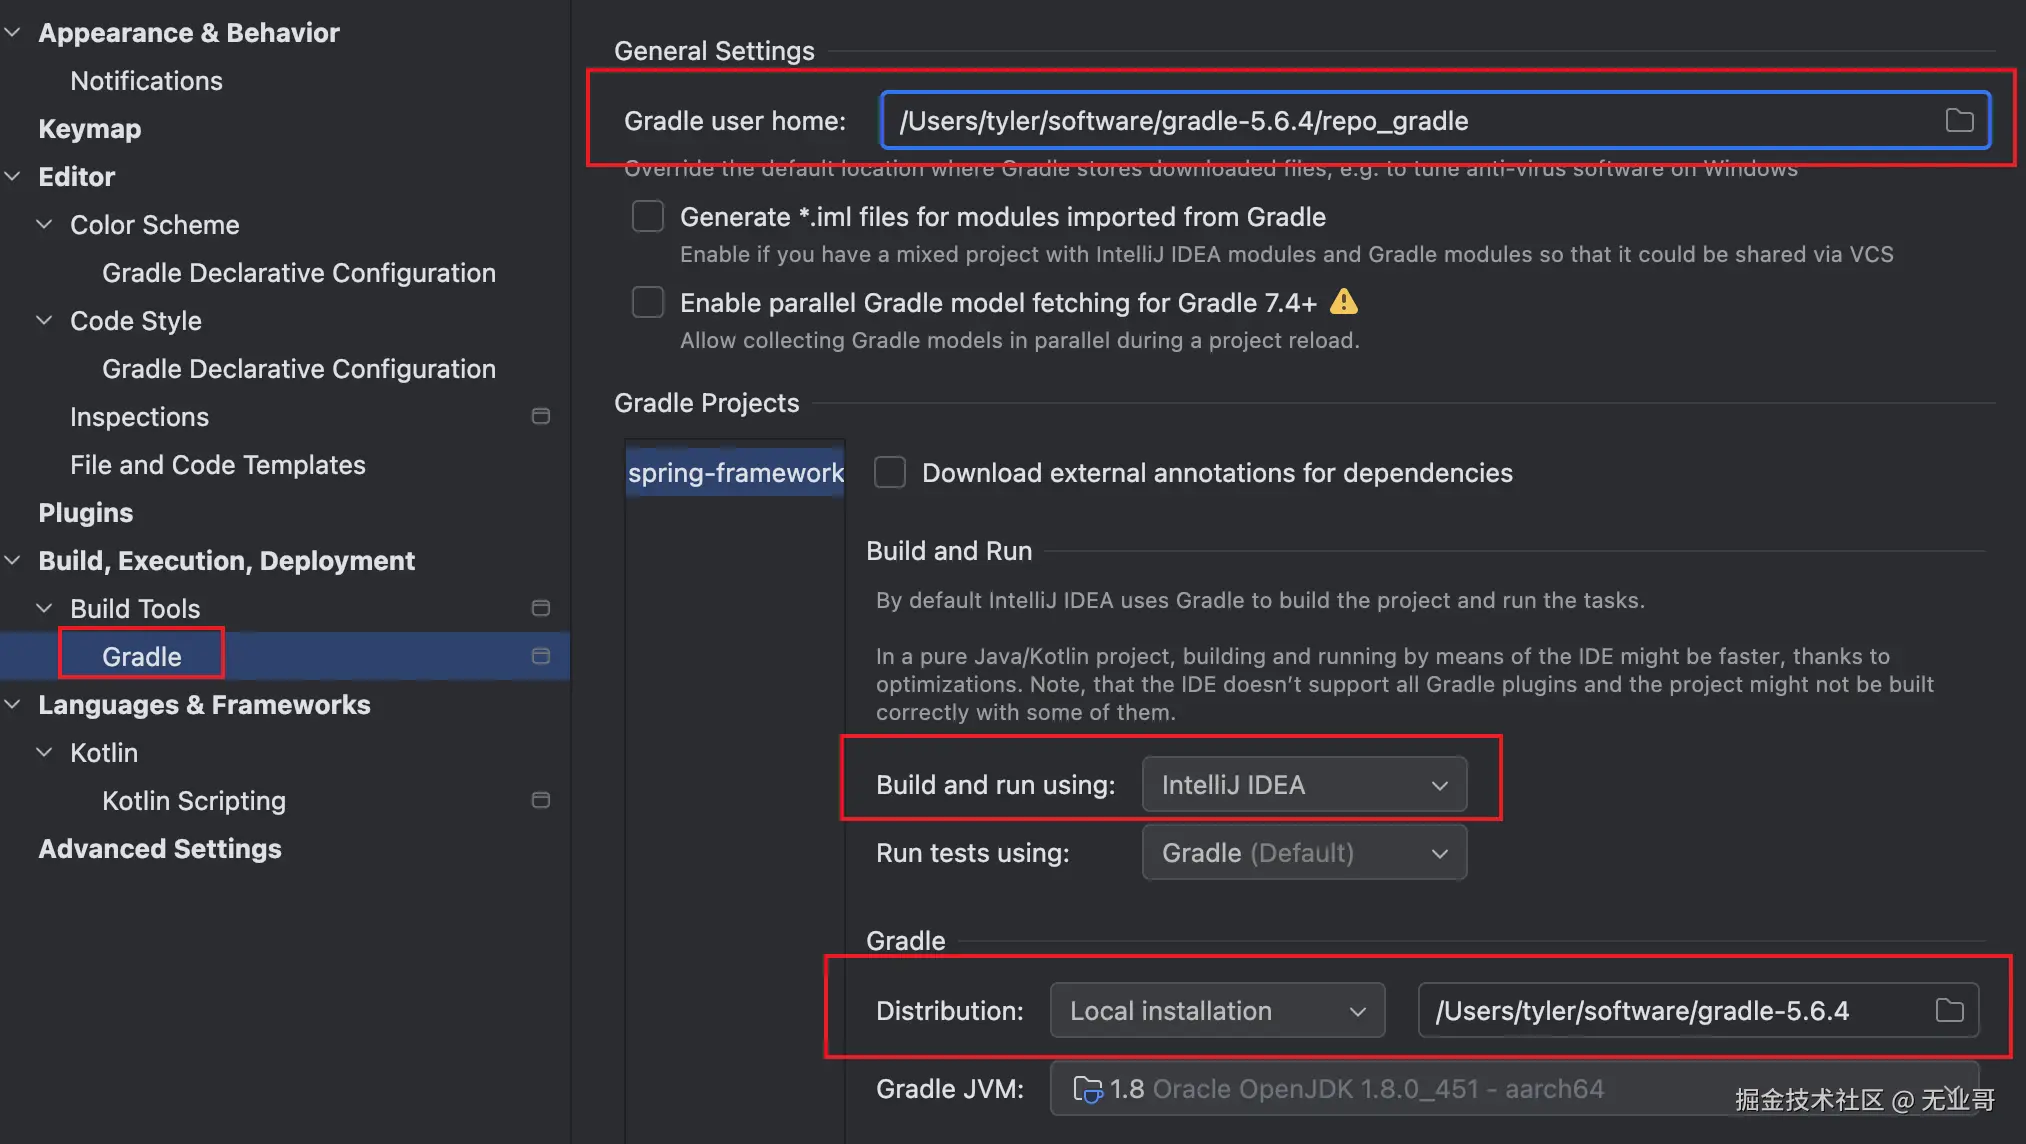
Task: Enable Generate *.iml files checkbox
Action: [x=648, y=216]
